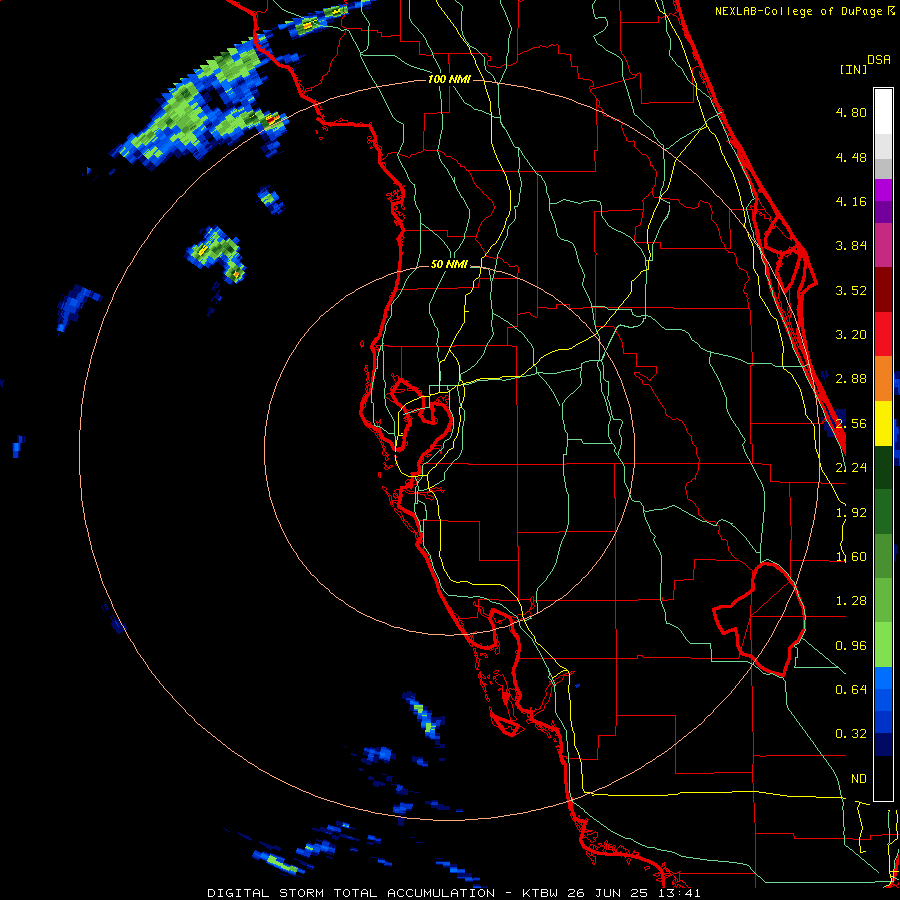Click the 4.16 legend value
The width and height of the screenshot is (900, 900).
[x=851, y=201]
